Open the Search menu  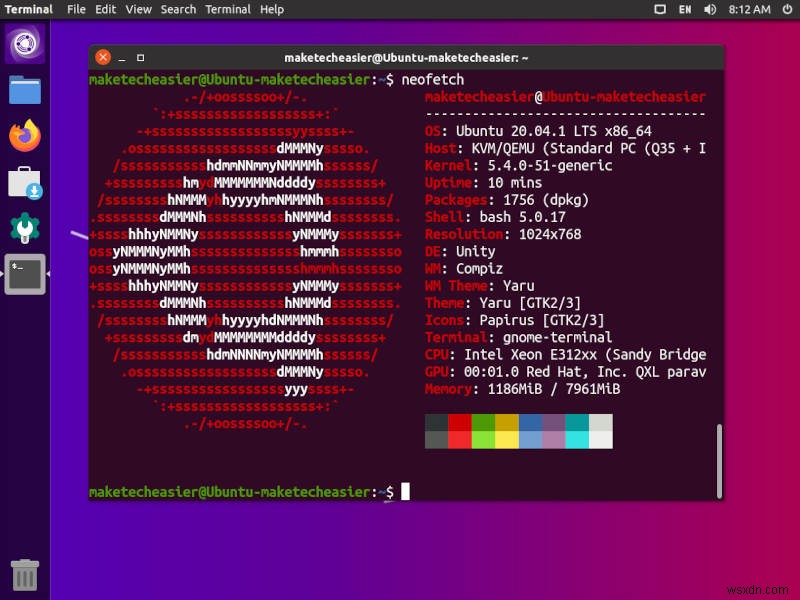178,9
